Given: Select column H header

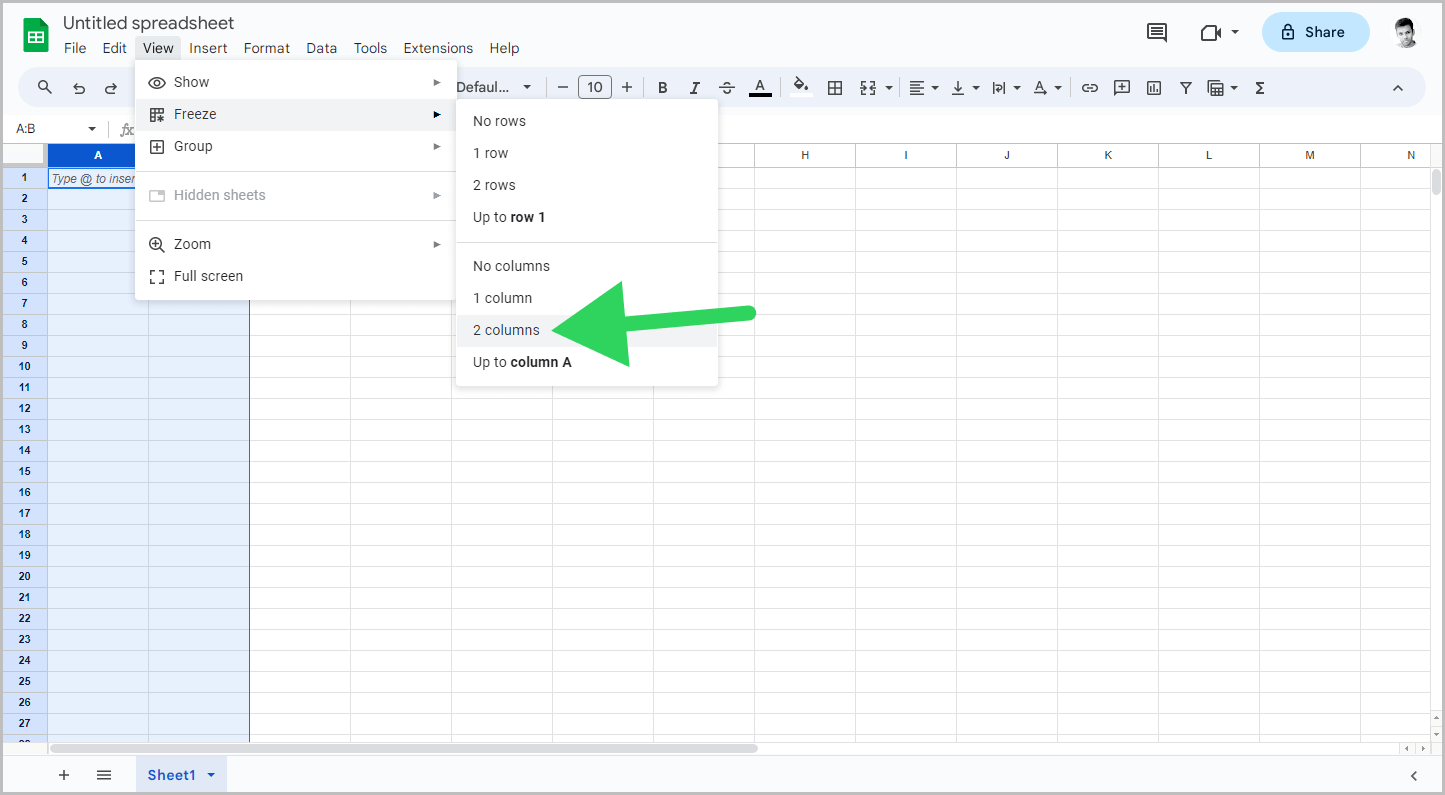Looking at the screenshot, I should 805,155.
